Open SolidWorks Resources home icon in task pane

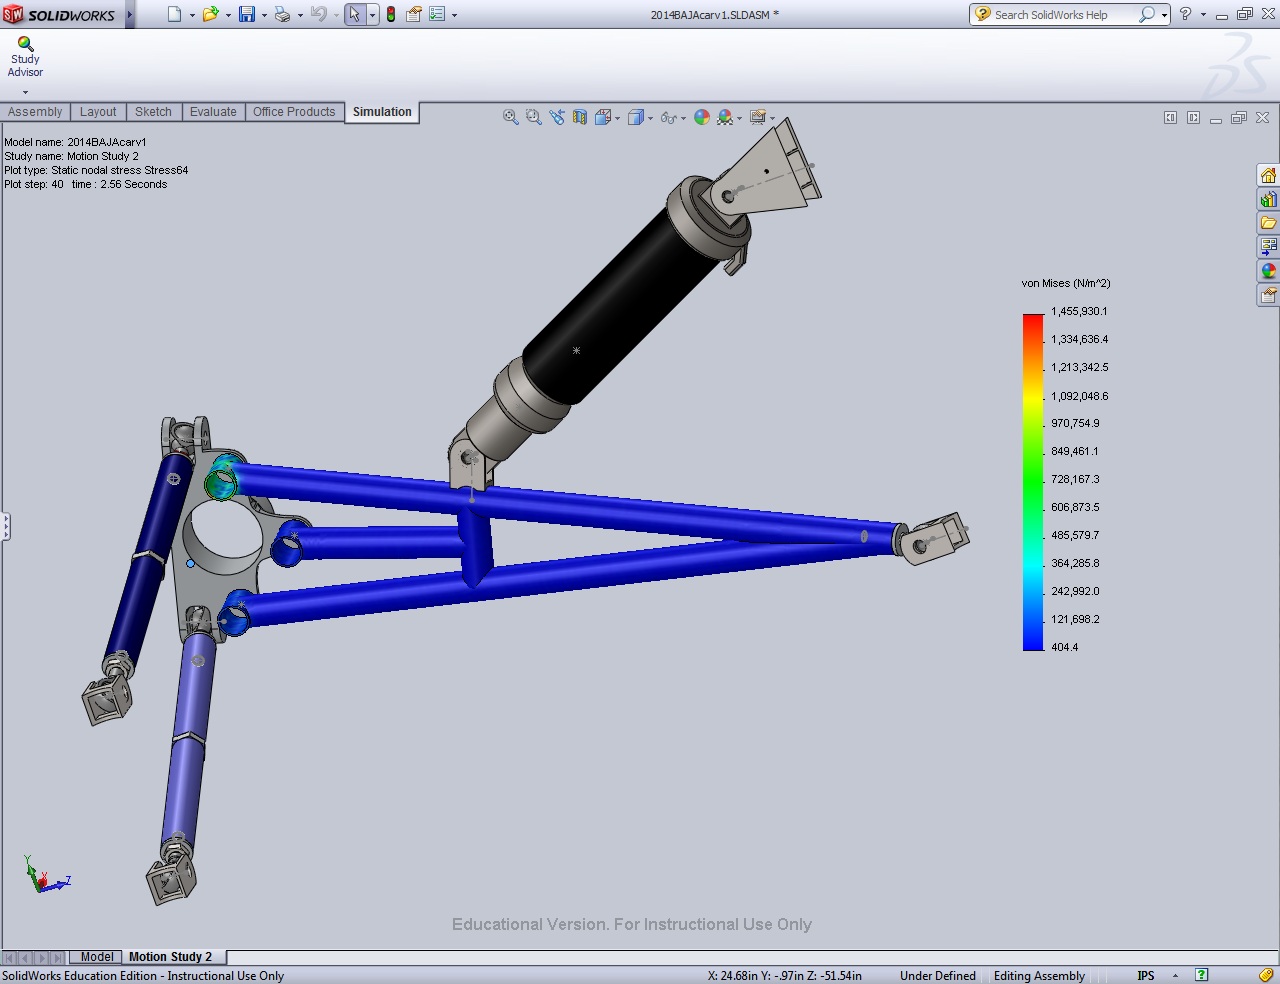tap(1268, 175)
